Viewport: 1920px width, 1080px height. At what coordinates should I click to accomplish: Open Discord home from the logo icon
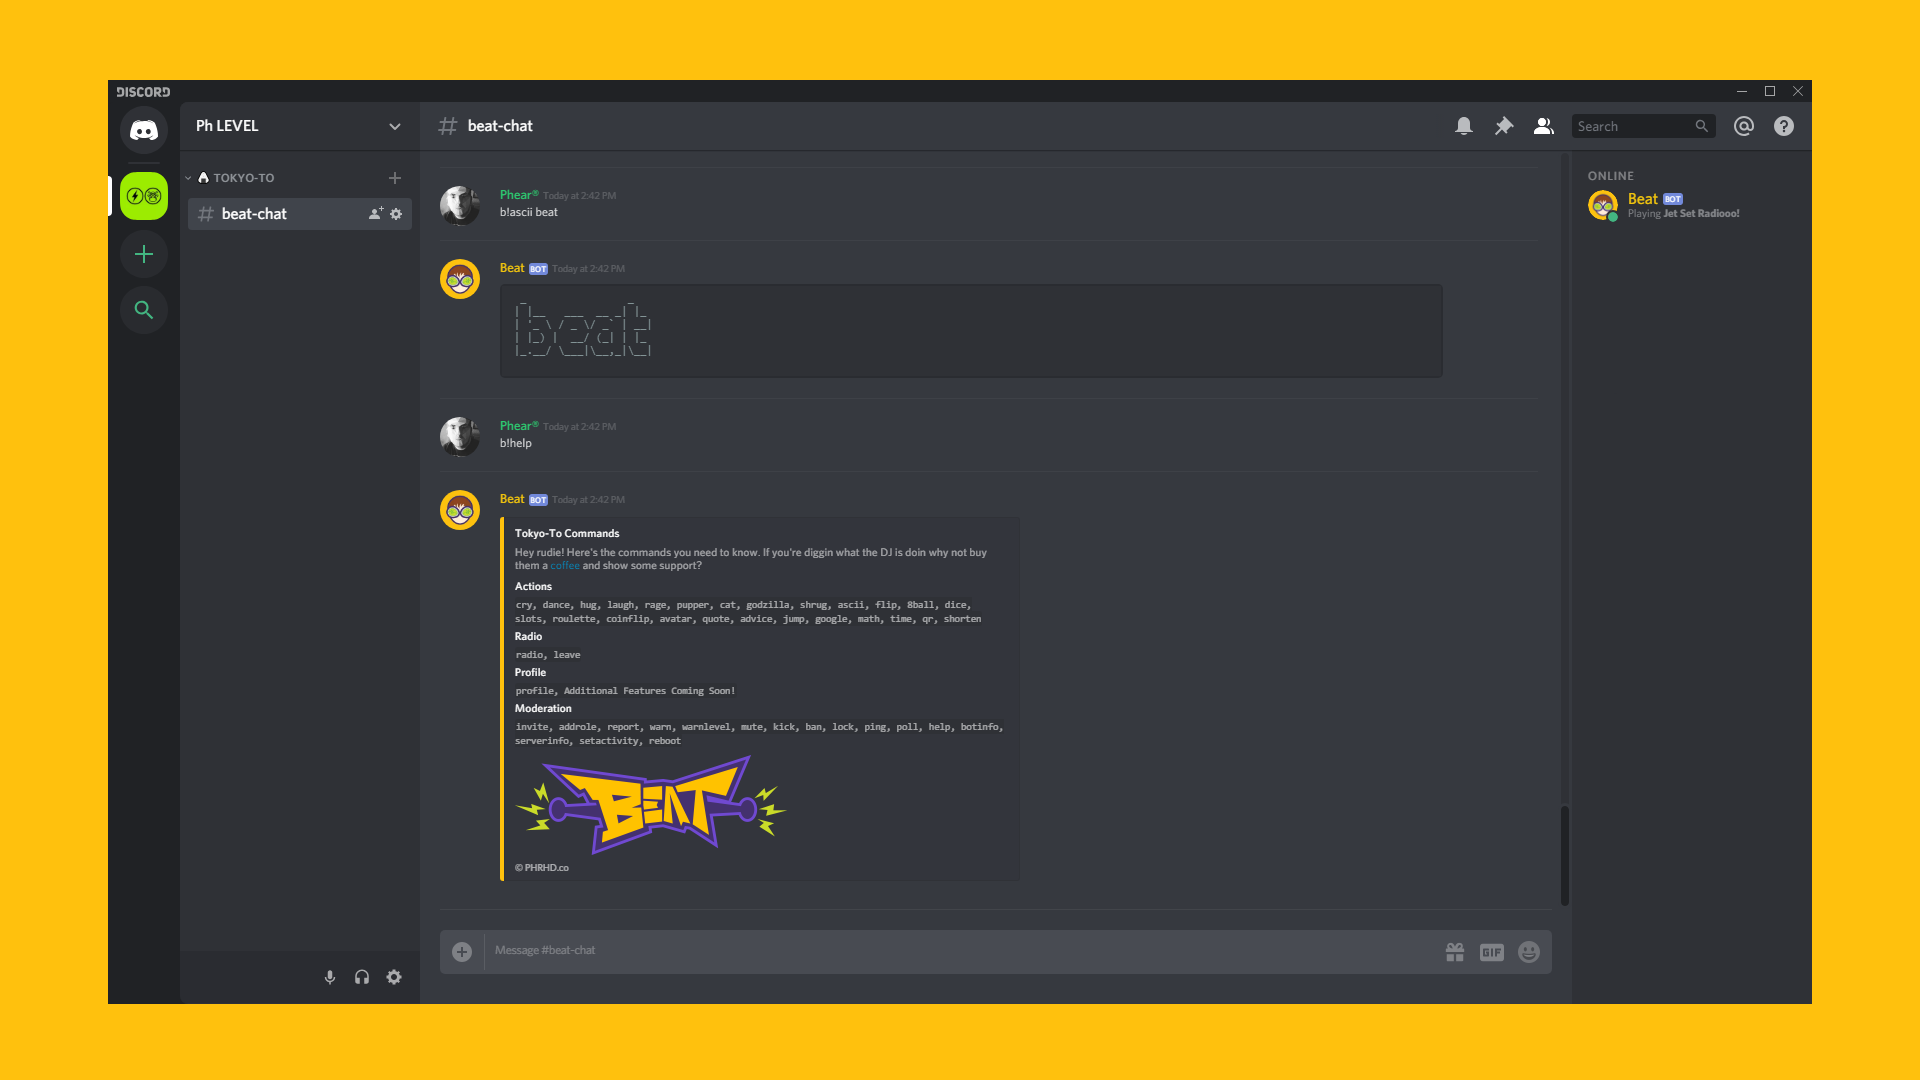(x=144, y=130)
